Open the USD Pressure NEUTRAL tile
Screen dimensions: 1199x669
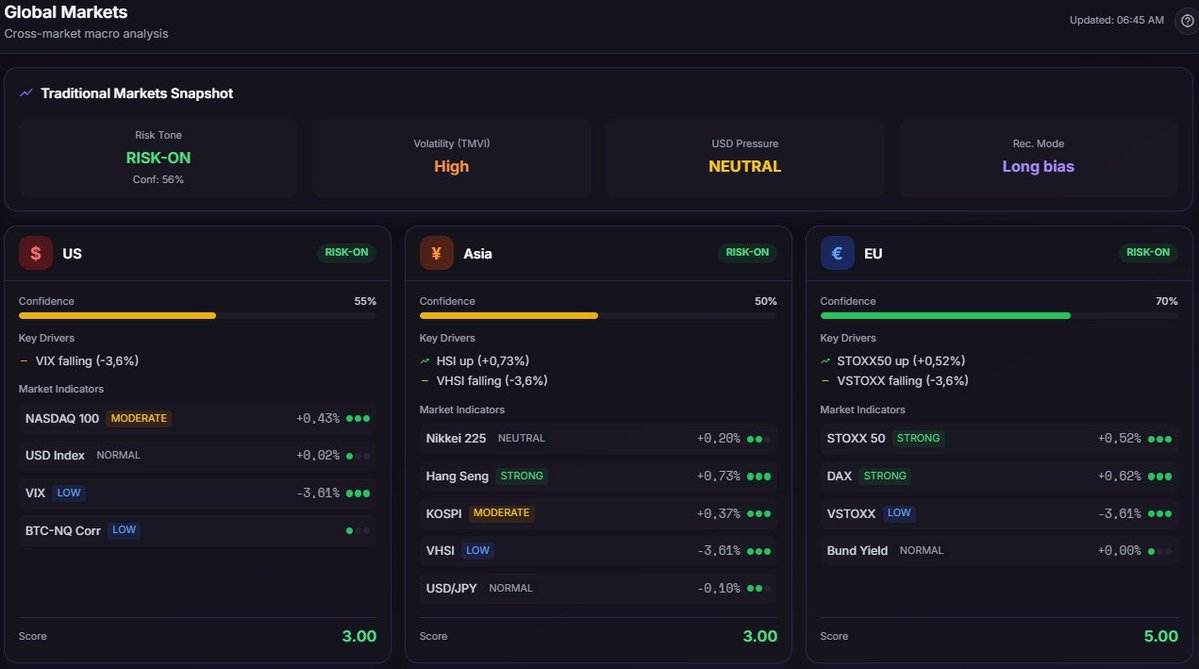pos(745,158)
